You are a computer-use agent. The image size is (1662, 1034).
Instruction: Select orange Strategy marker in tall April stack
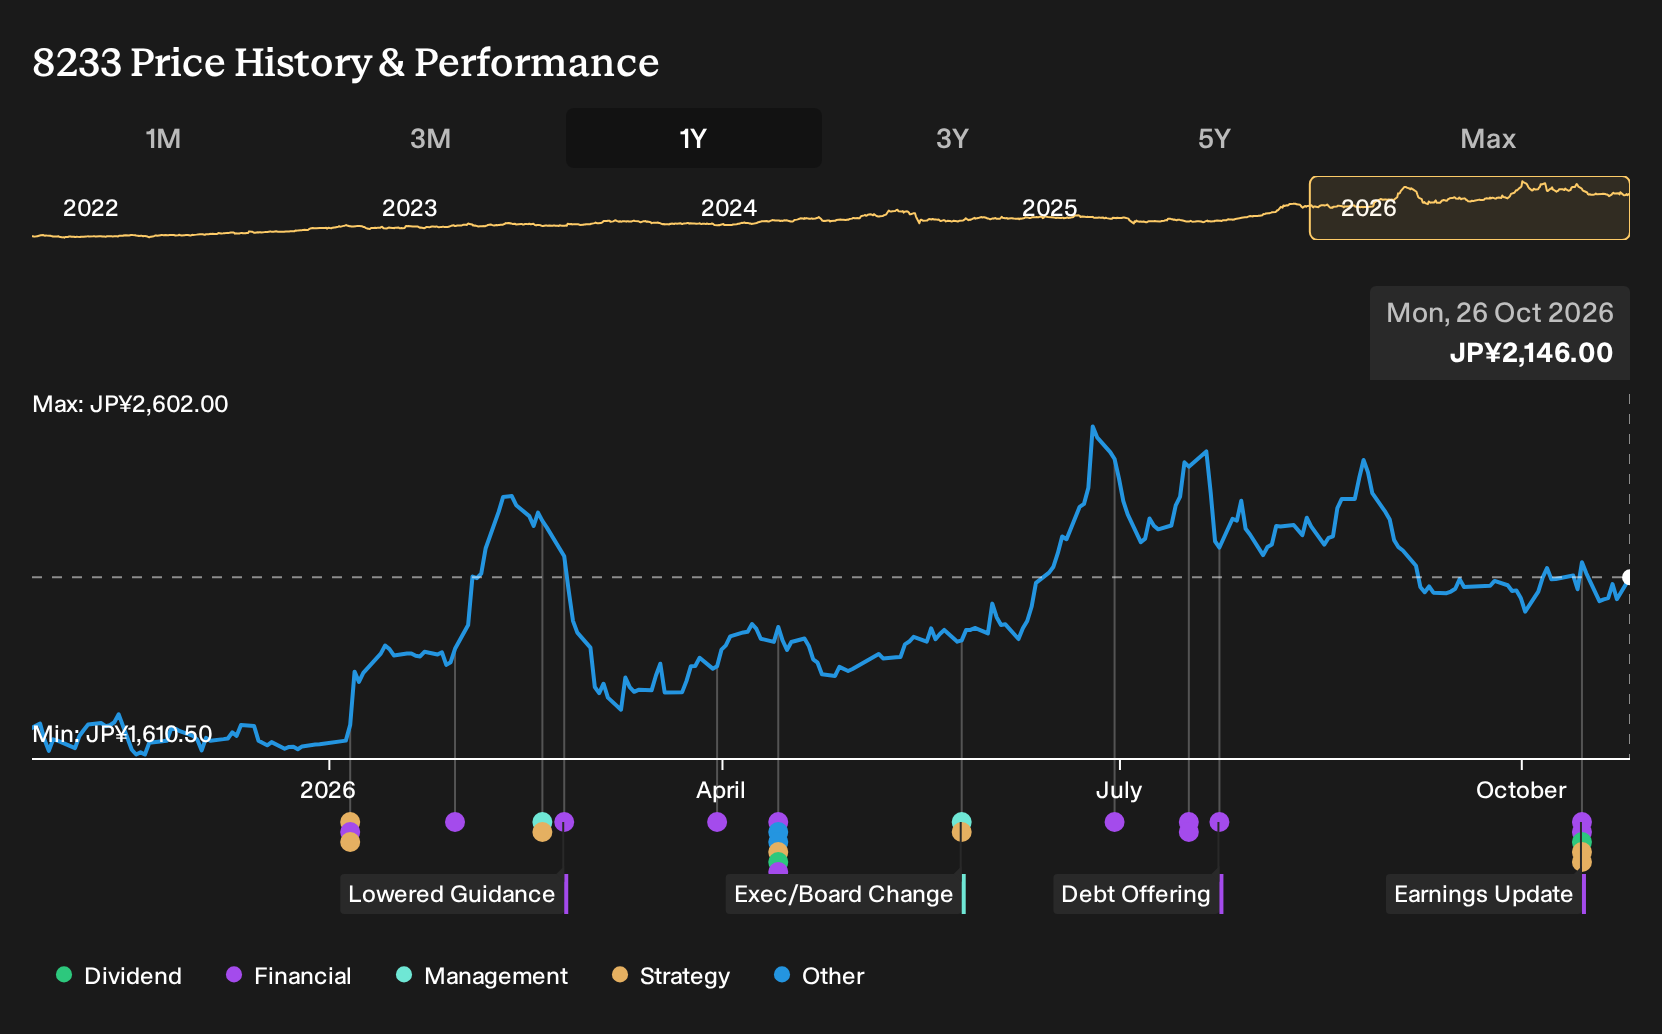click(778, 852)
